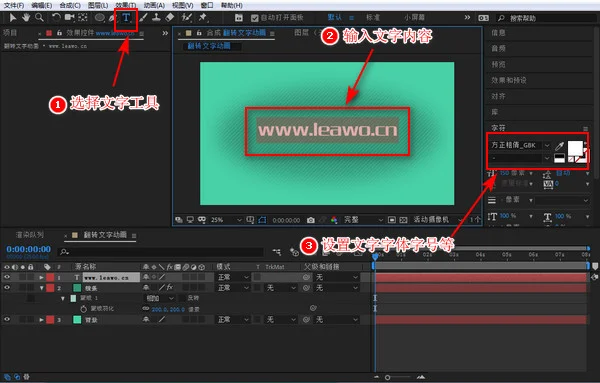This screenshot has height=383, width=600.
Task: Select the Unified Camera tool
Action: [x=69, y=17]
